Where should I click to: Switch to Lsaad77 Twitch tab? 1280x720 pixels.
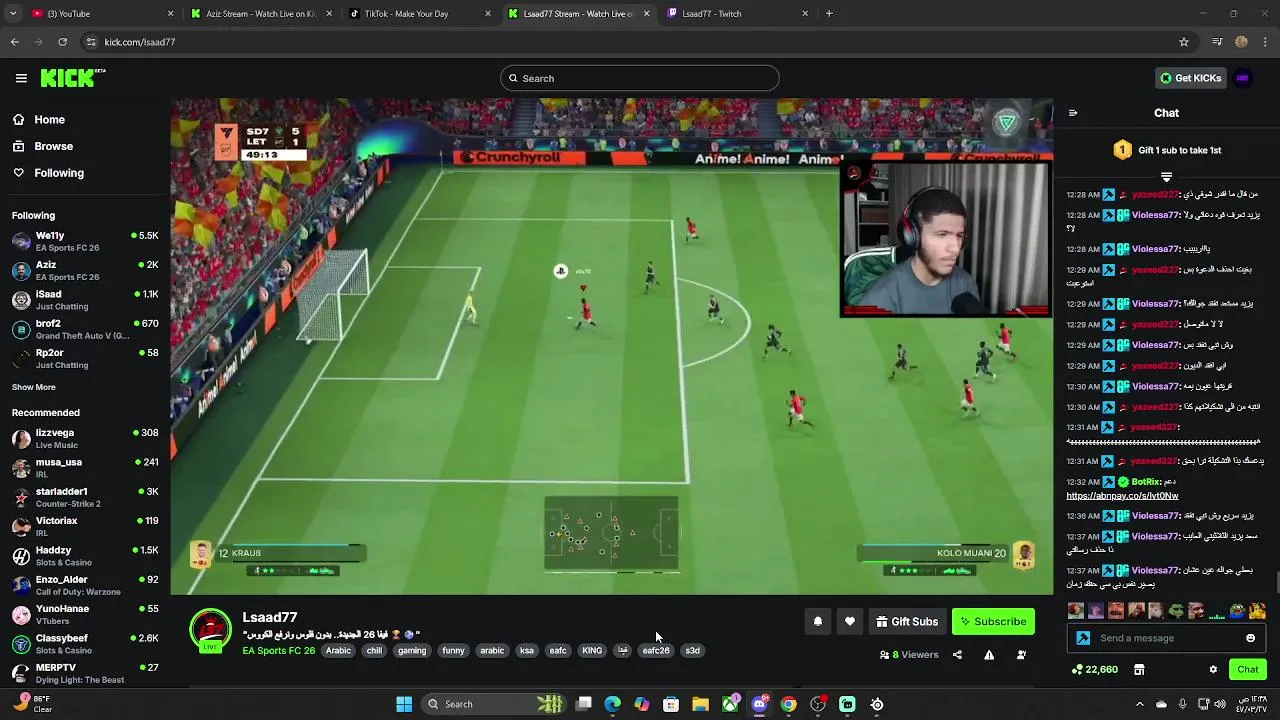[x=738, y=14]
